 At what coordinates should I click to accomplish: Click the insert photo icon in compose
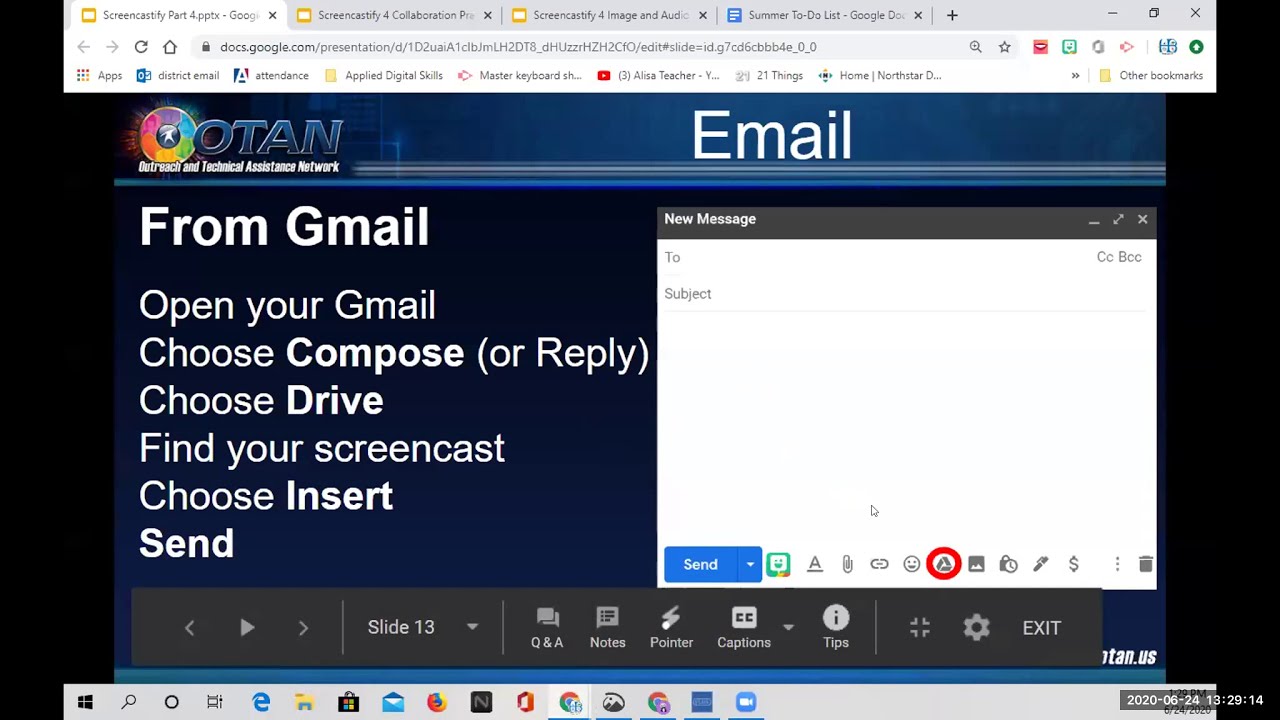pos(976,564)
